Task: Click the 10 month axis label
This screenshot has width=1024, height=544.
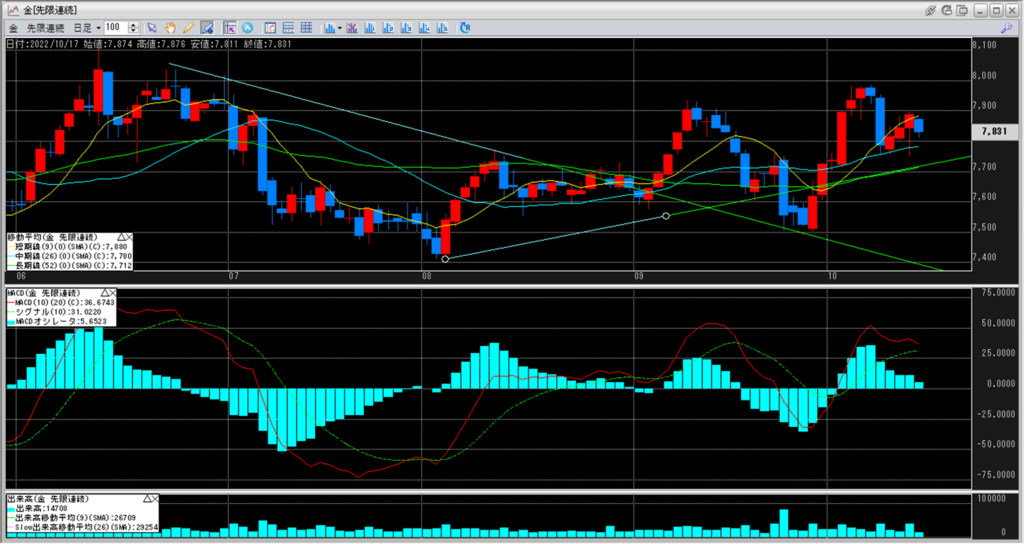Action: (832, 276)
